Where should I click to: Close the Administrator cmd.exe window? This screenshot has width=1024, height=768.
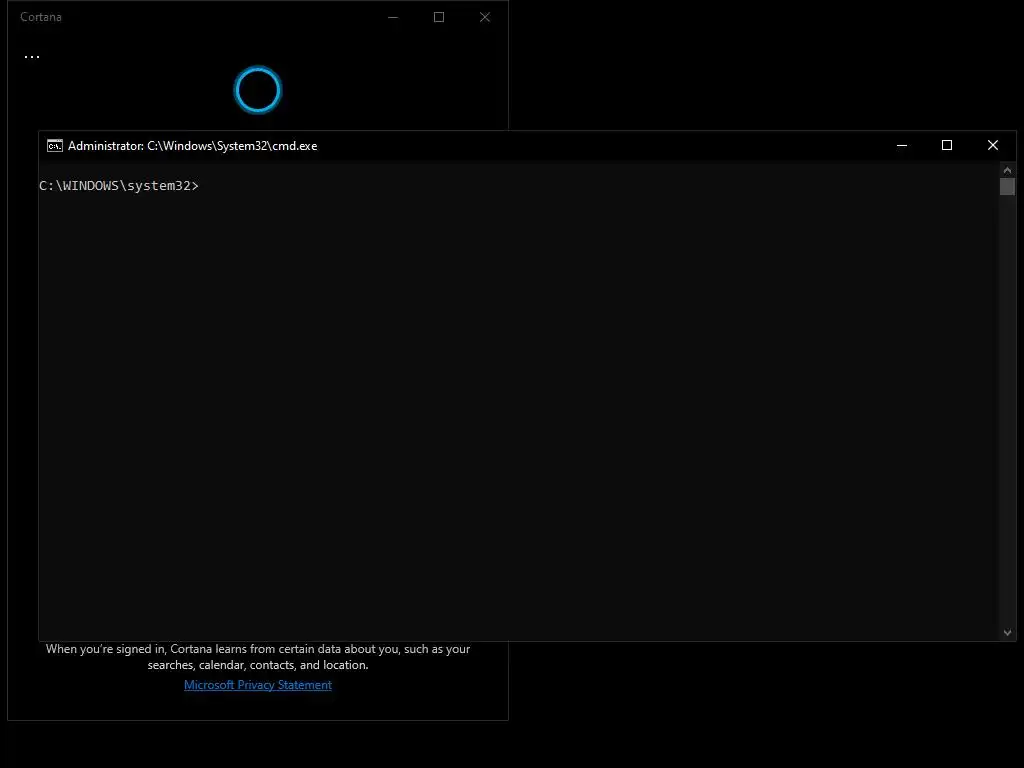(x=993, y=146)
